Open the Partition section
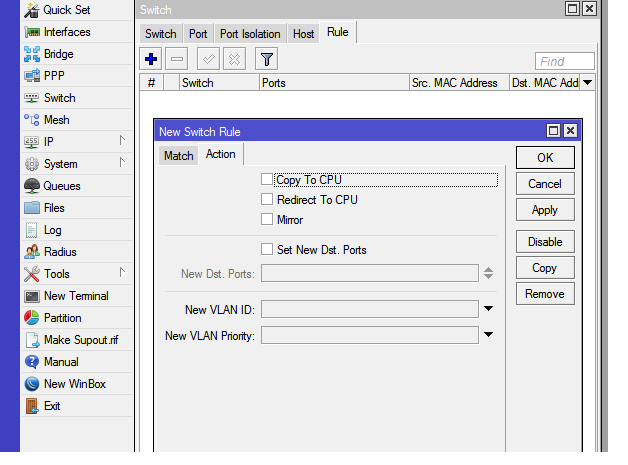This screenshot has height=465, width=628. (76, 318)
